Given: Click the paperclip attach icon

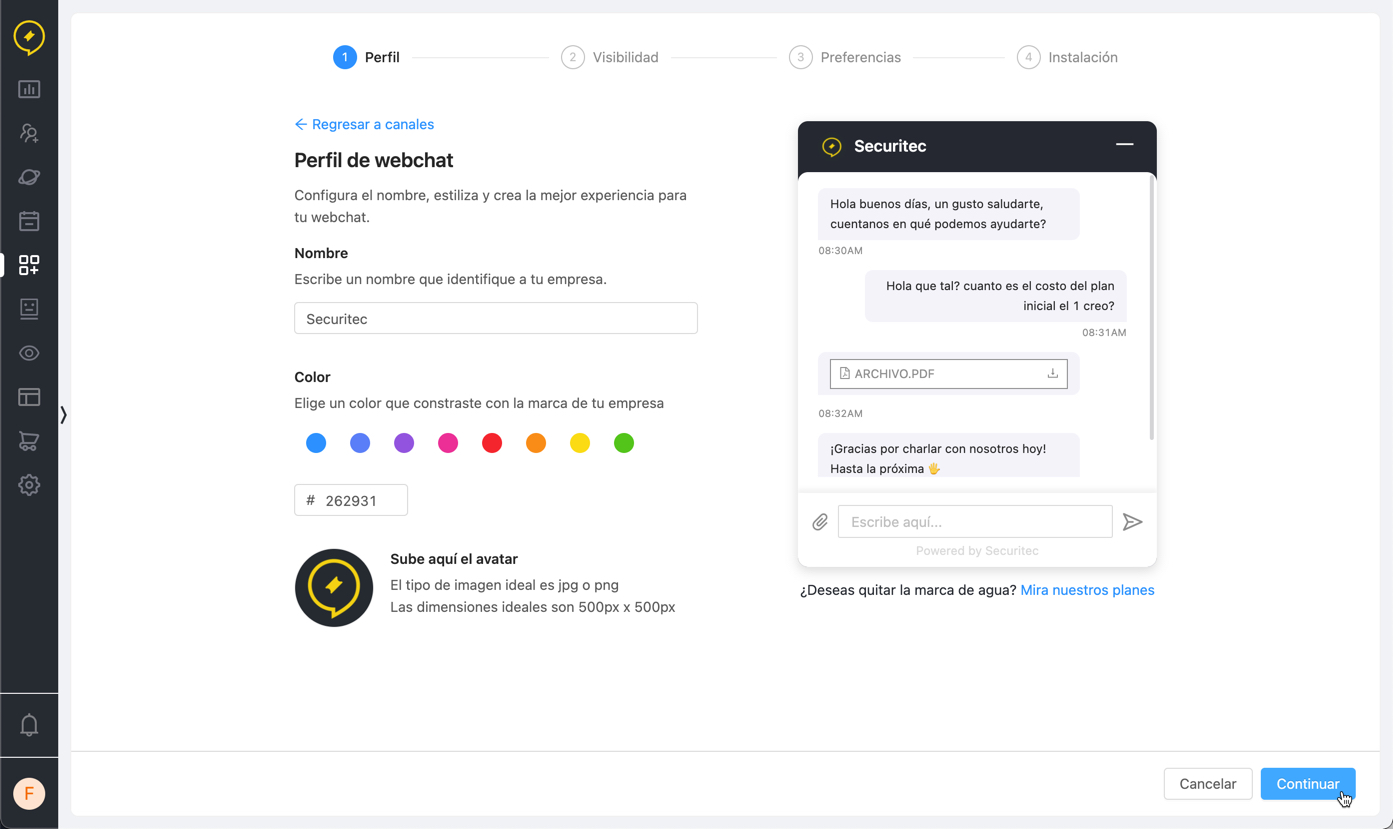Looking at the screenshot, I should click(820, 522).
